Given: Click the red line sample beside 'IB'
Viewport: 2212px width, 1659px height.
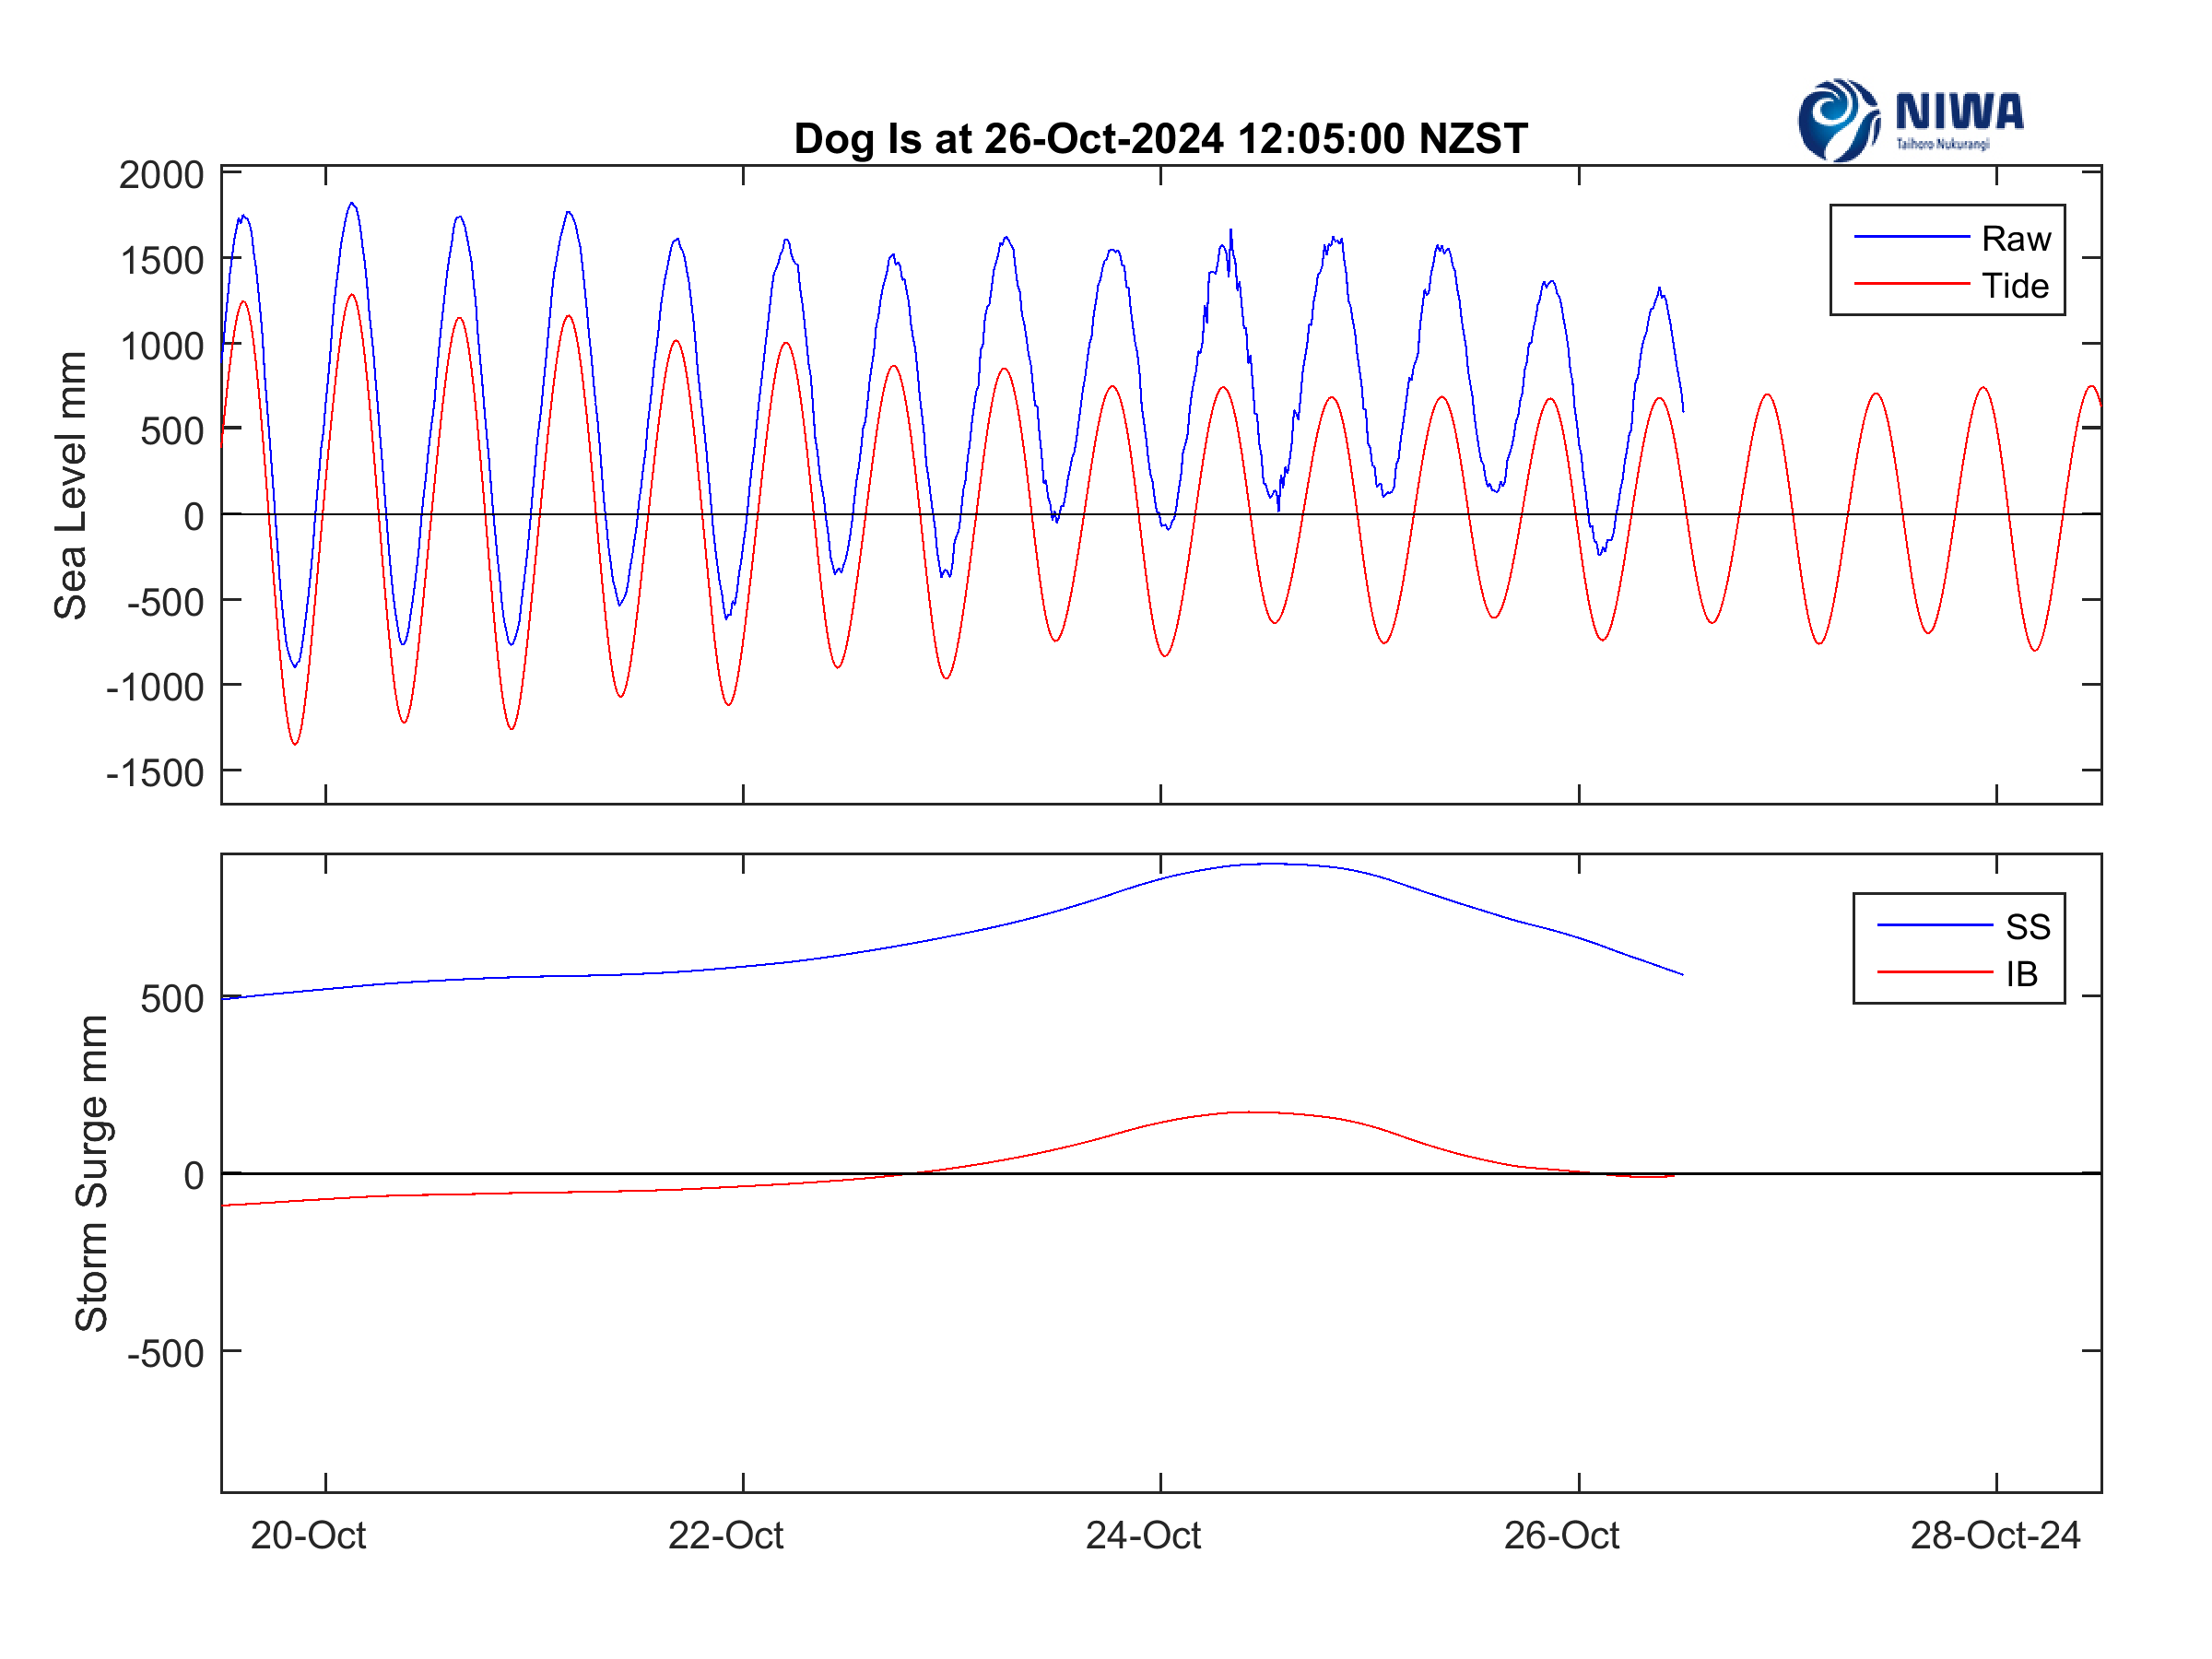Looking at the screenshot, I should pos(1935,972).
